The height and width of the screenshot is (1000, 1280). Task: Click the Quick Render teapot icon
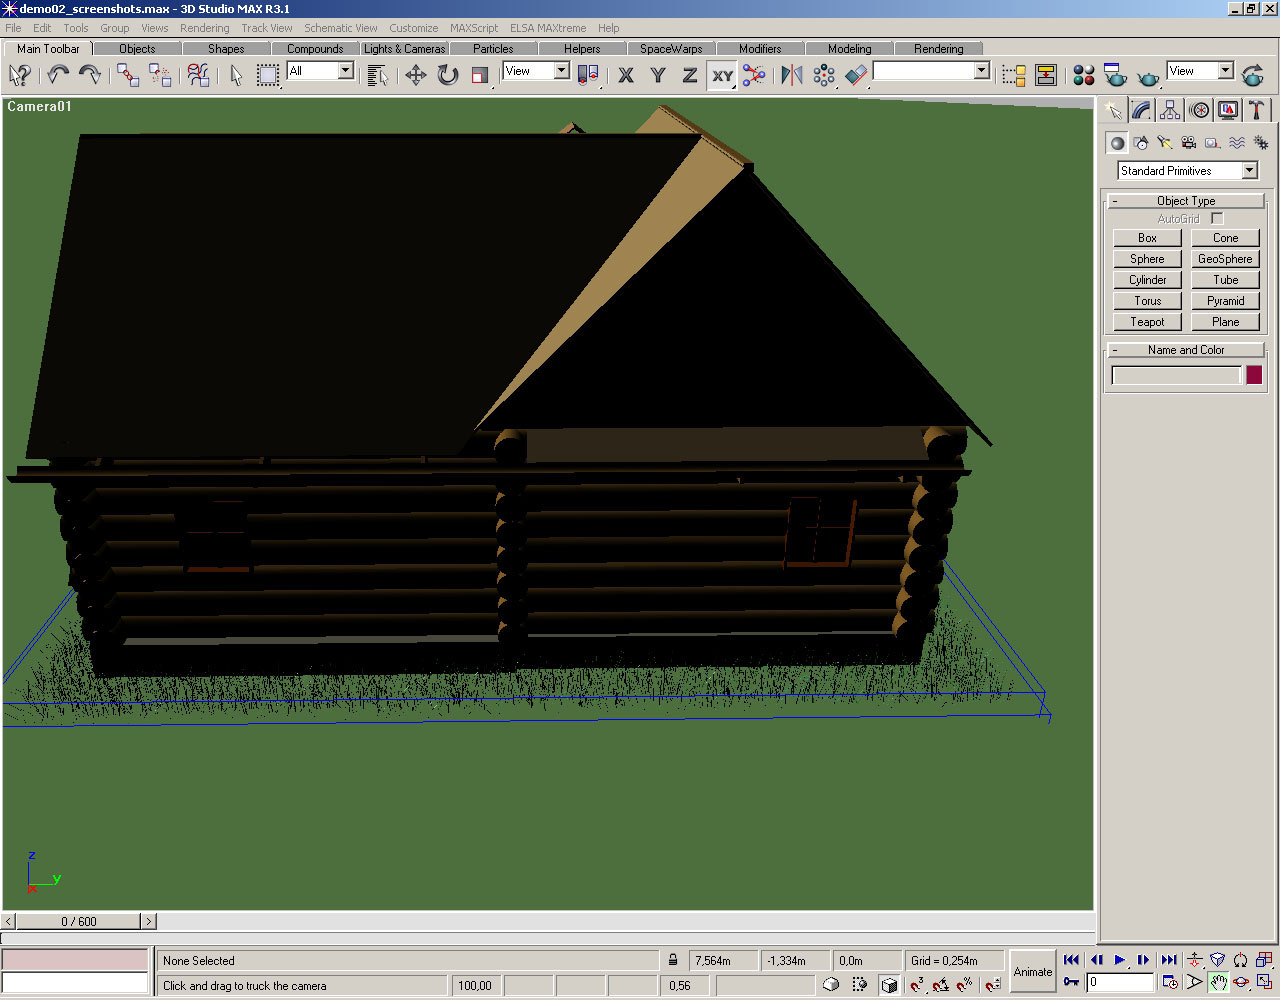(x=1149, y=75)
